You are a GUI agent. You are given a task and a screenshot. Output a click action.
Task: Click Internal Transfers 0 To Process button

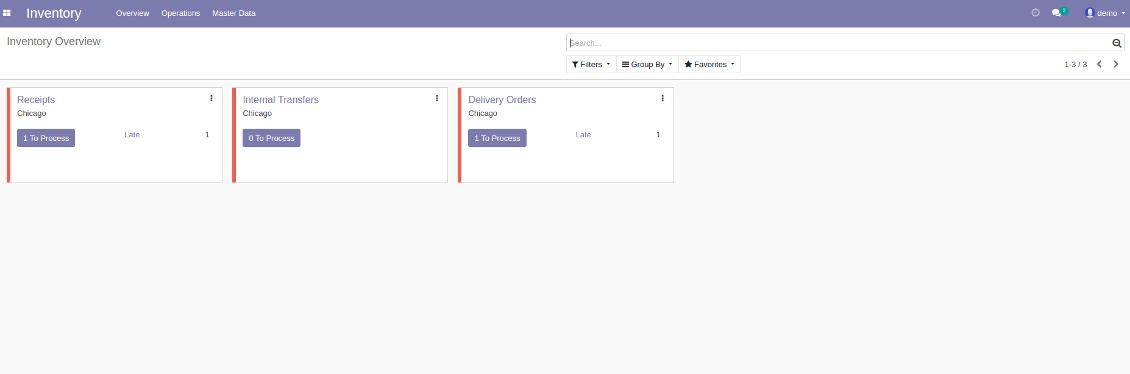(x=272, y=138)
